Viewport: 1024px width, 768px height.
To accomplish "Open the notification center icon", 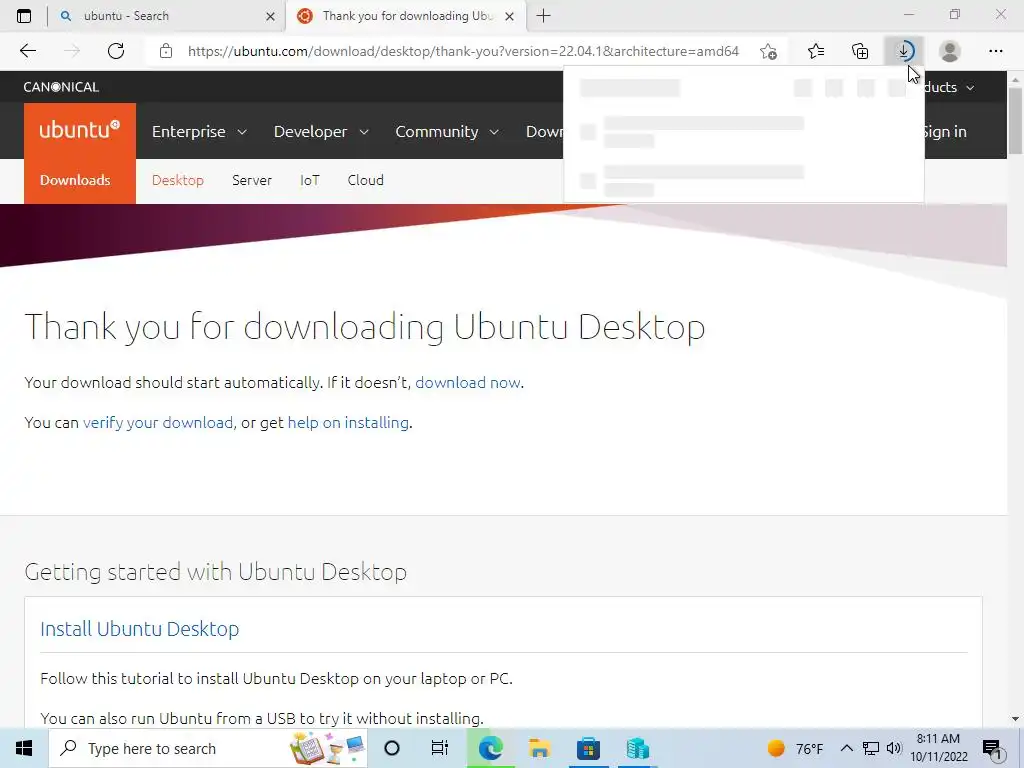I will pos(993,749).
